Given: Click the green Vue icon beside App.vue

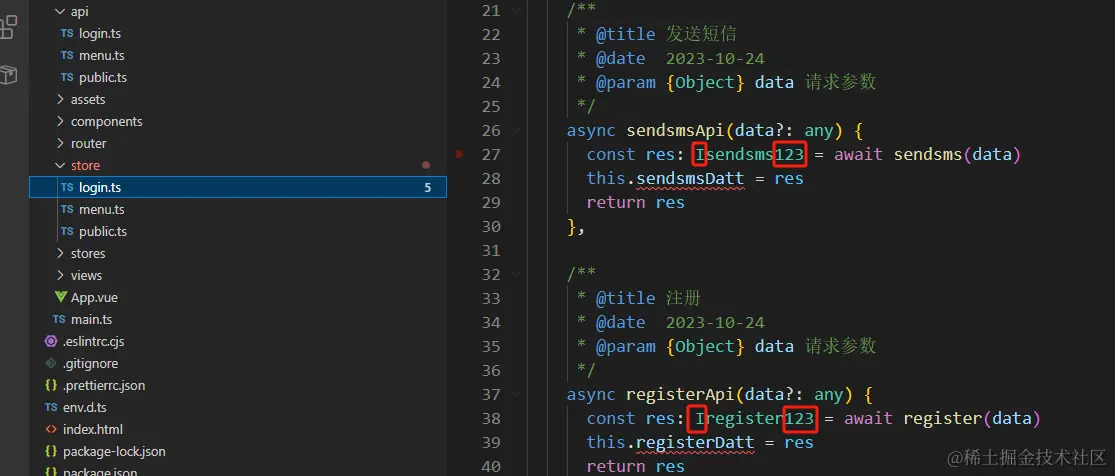Looking at the screenshot, I should pos(60,297).
